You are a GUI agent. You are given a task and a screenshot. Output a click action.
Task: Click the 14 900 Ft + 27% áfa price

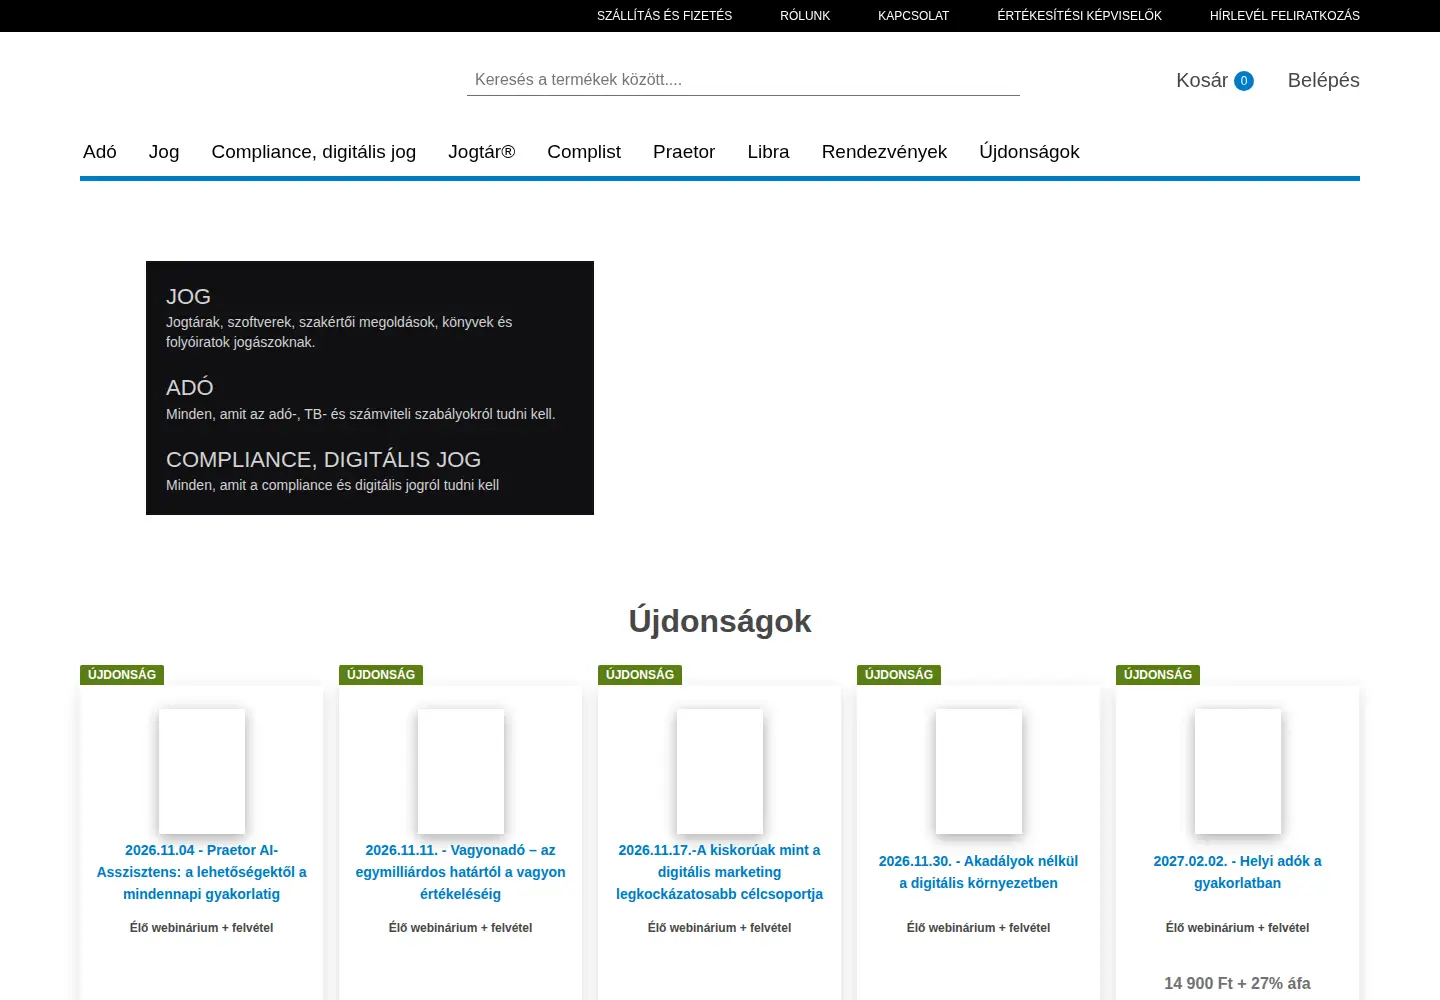tap(1237, 984)
